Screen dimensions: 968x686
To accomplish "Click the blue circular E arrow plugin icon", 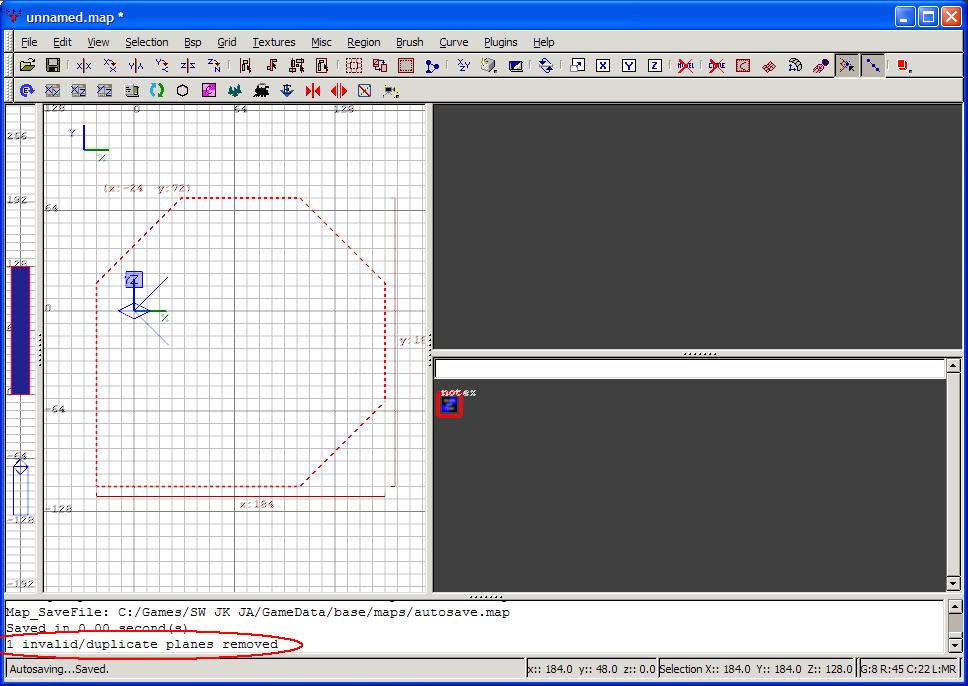I will pos(27,91).
